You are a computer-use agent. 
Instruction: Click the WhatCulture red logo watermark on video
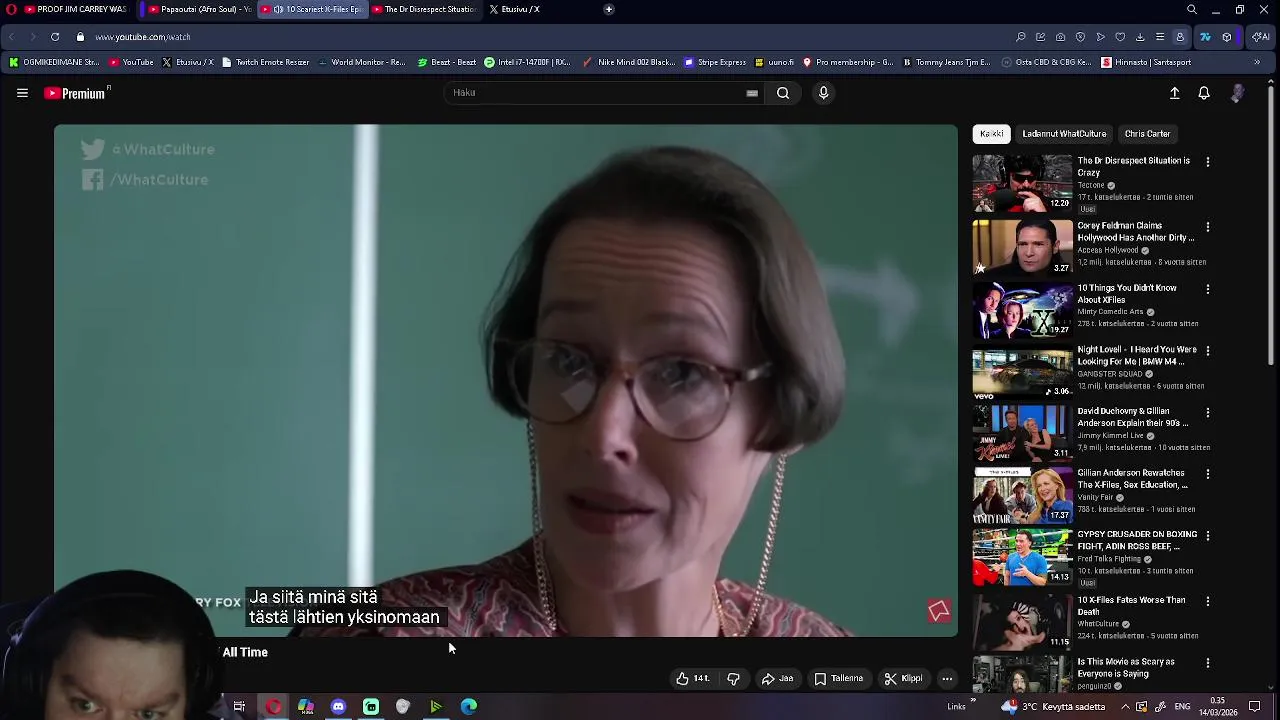(x=938, y=610)
